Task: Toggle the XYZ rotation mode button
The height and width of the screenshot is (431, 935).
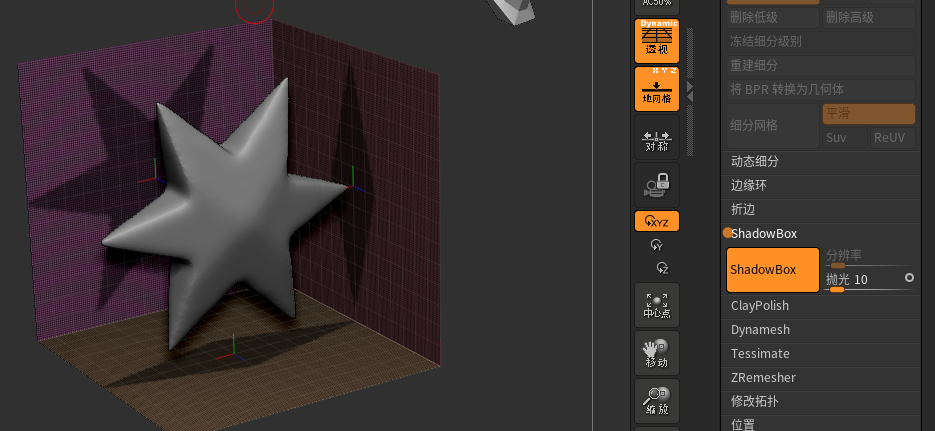Action: pos(657,221)
